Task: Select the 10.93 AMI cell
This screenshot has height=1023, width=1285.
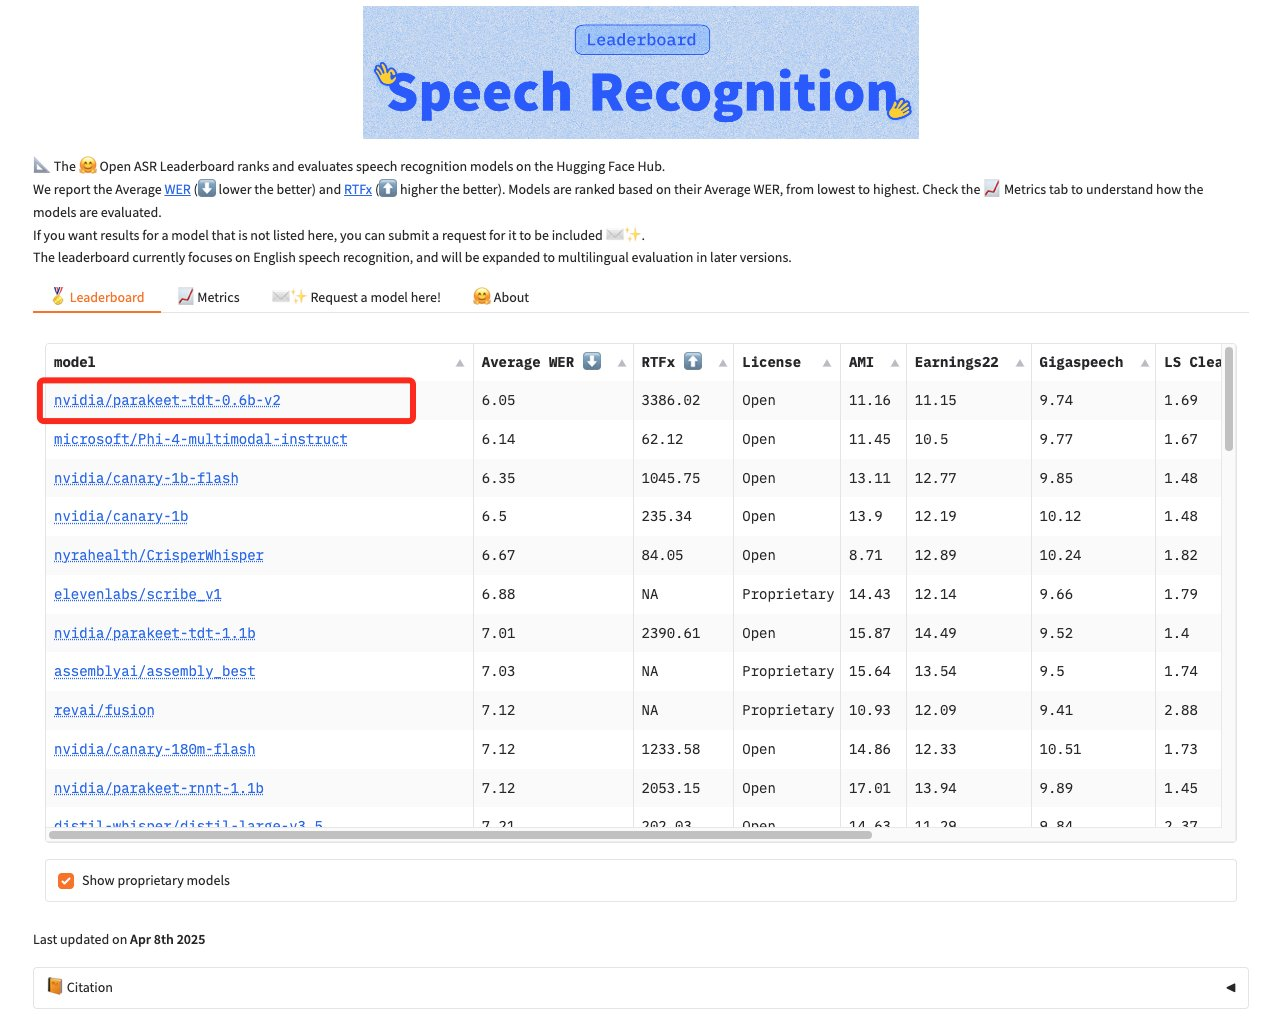Action: (x=873, y=710)
